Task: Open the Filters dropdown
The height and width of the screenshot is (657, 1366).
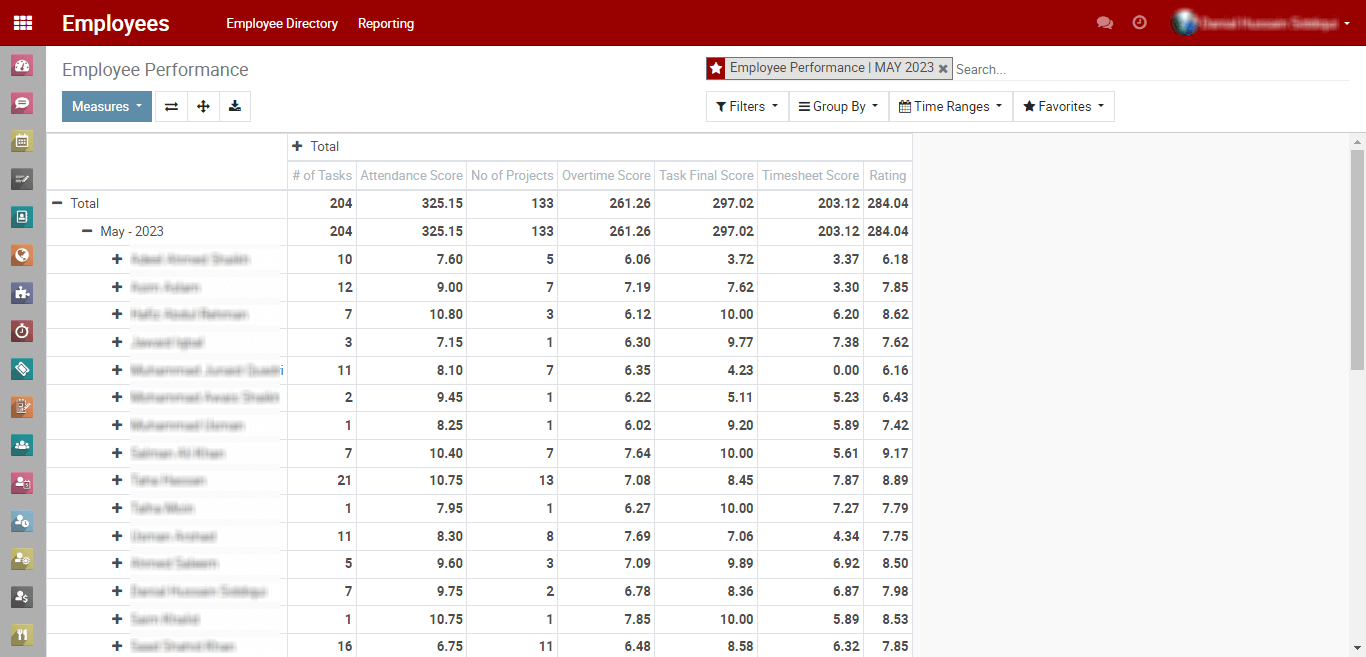Action: [747, 107]
